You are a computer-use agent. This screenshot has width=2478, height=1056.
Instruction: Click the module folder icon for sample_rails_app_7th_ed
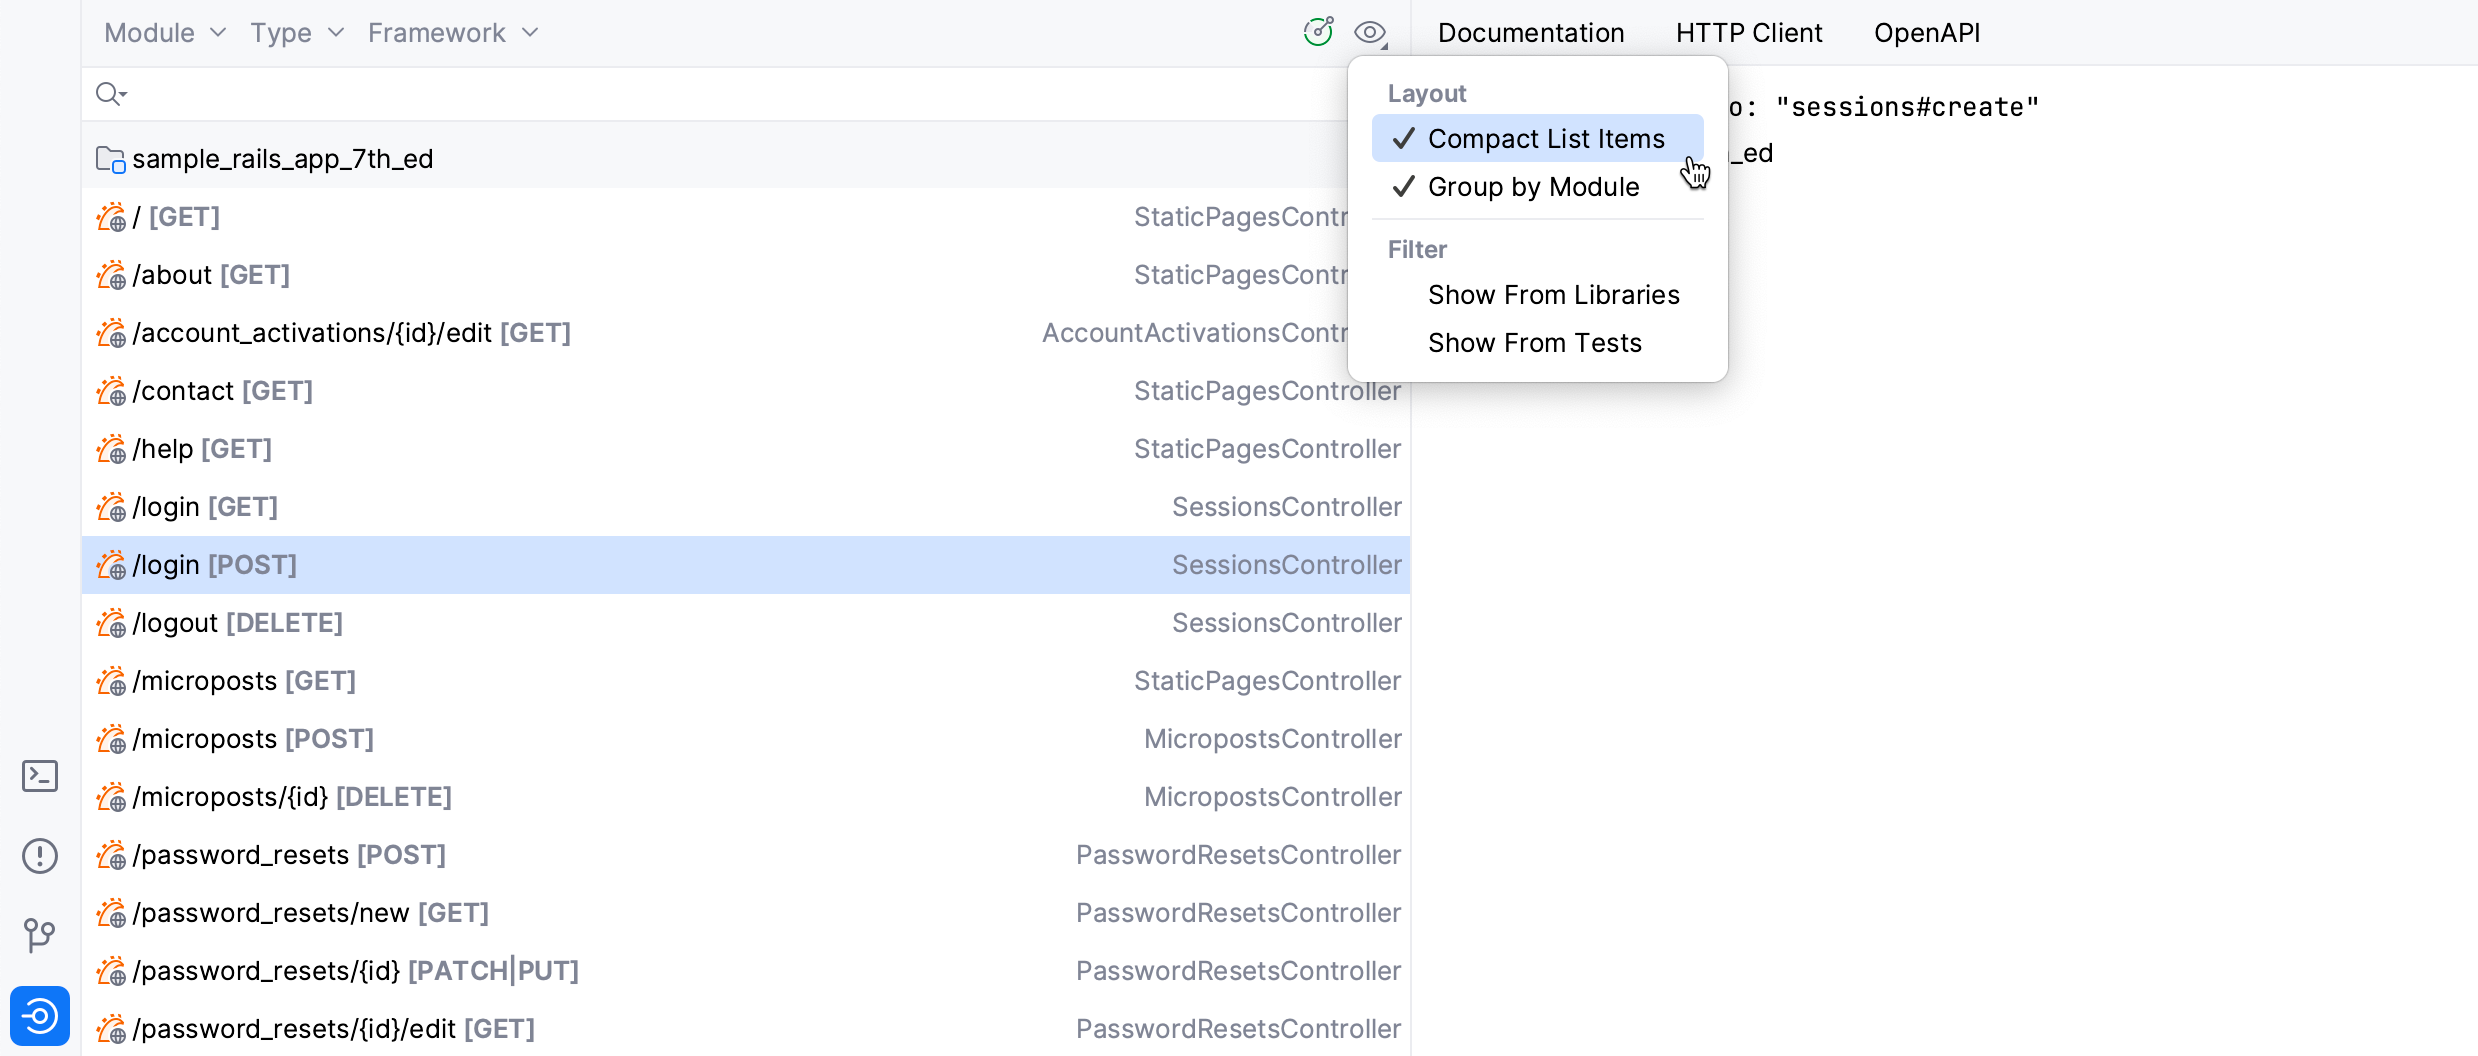pyautogui.click(x=109, y=158)
